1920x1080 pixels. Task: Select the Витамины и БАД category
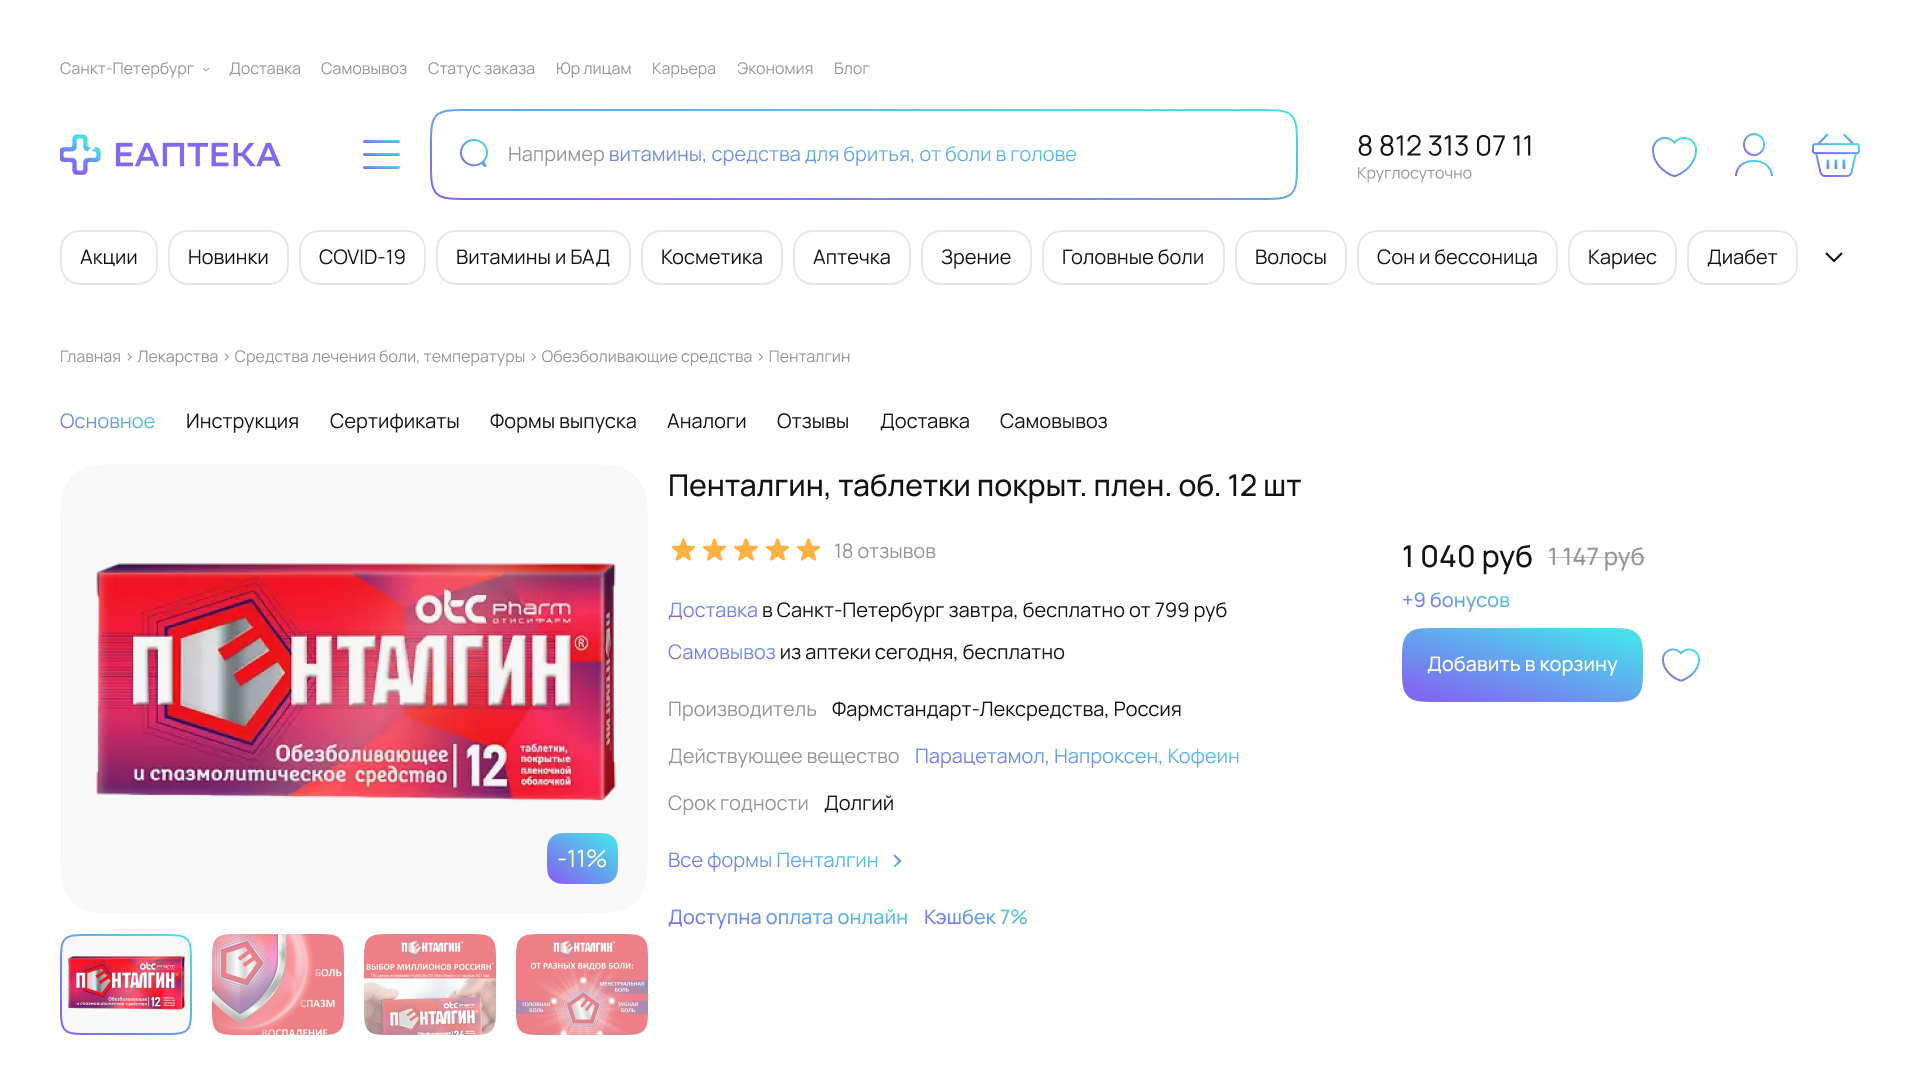[x=532, y=258]
